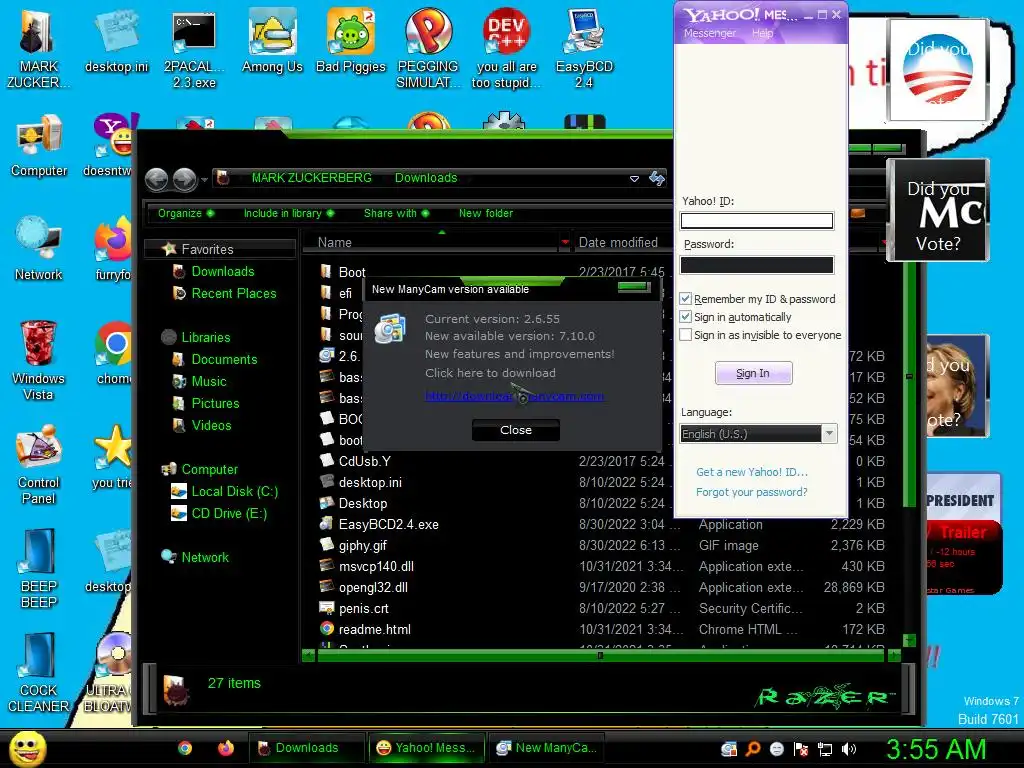This screenshot has width=1024, height=768.
Task: Click Forgot your password link
Action: (751, 492)
